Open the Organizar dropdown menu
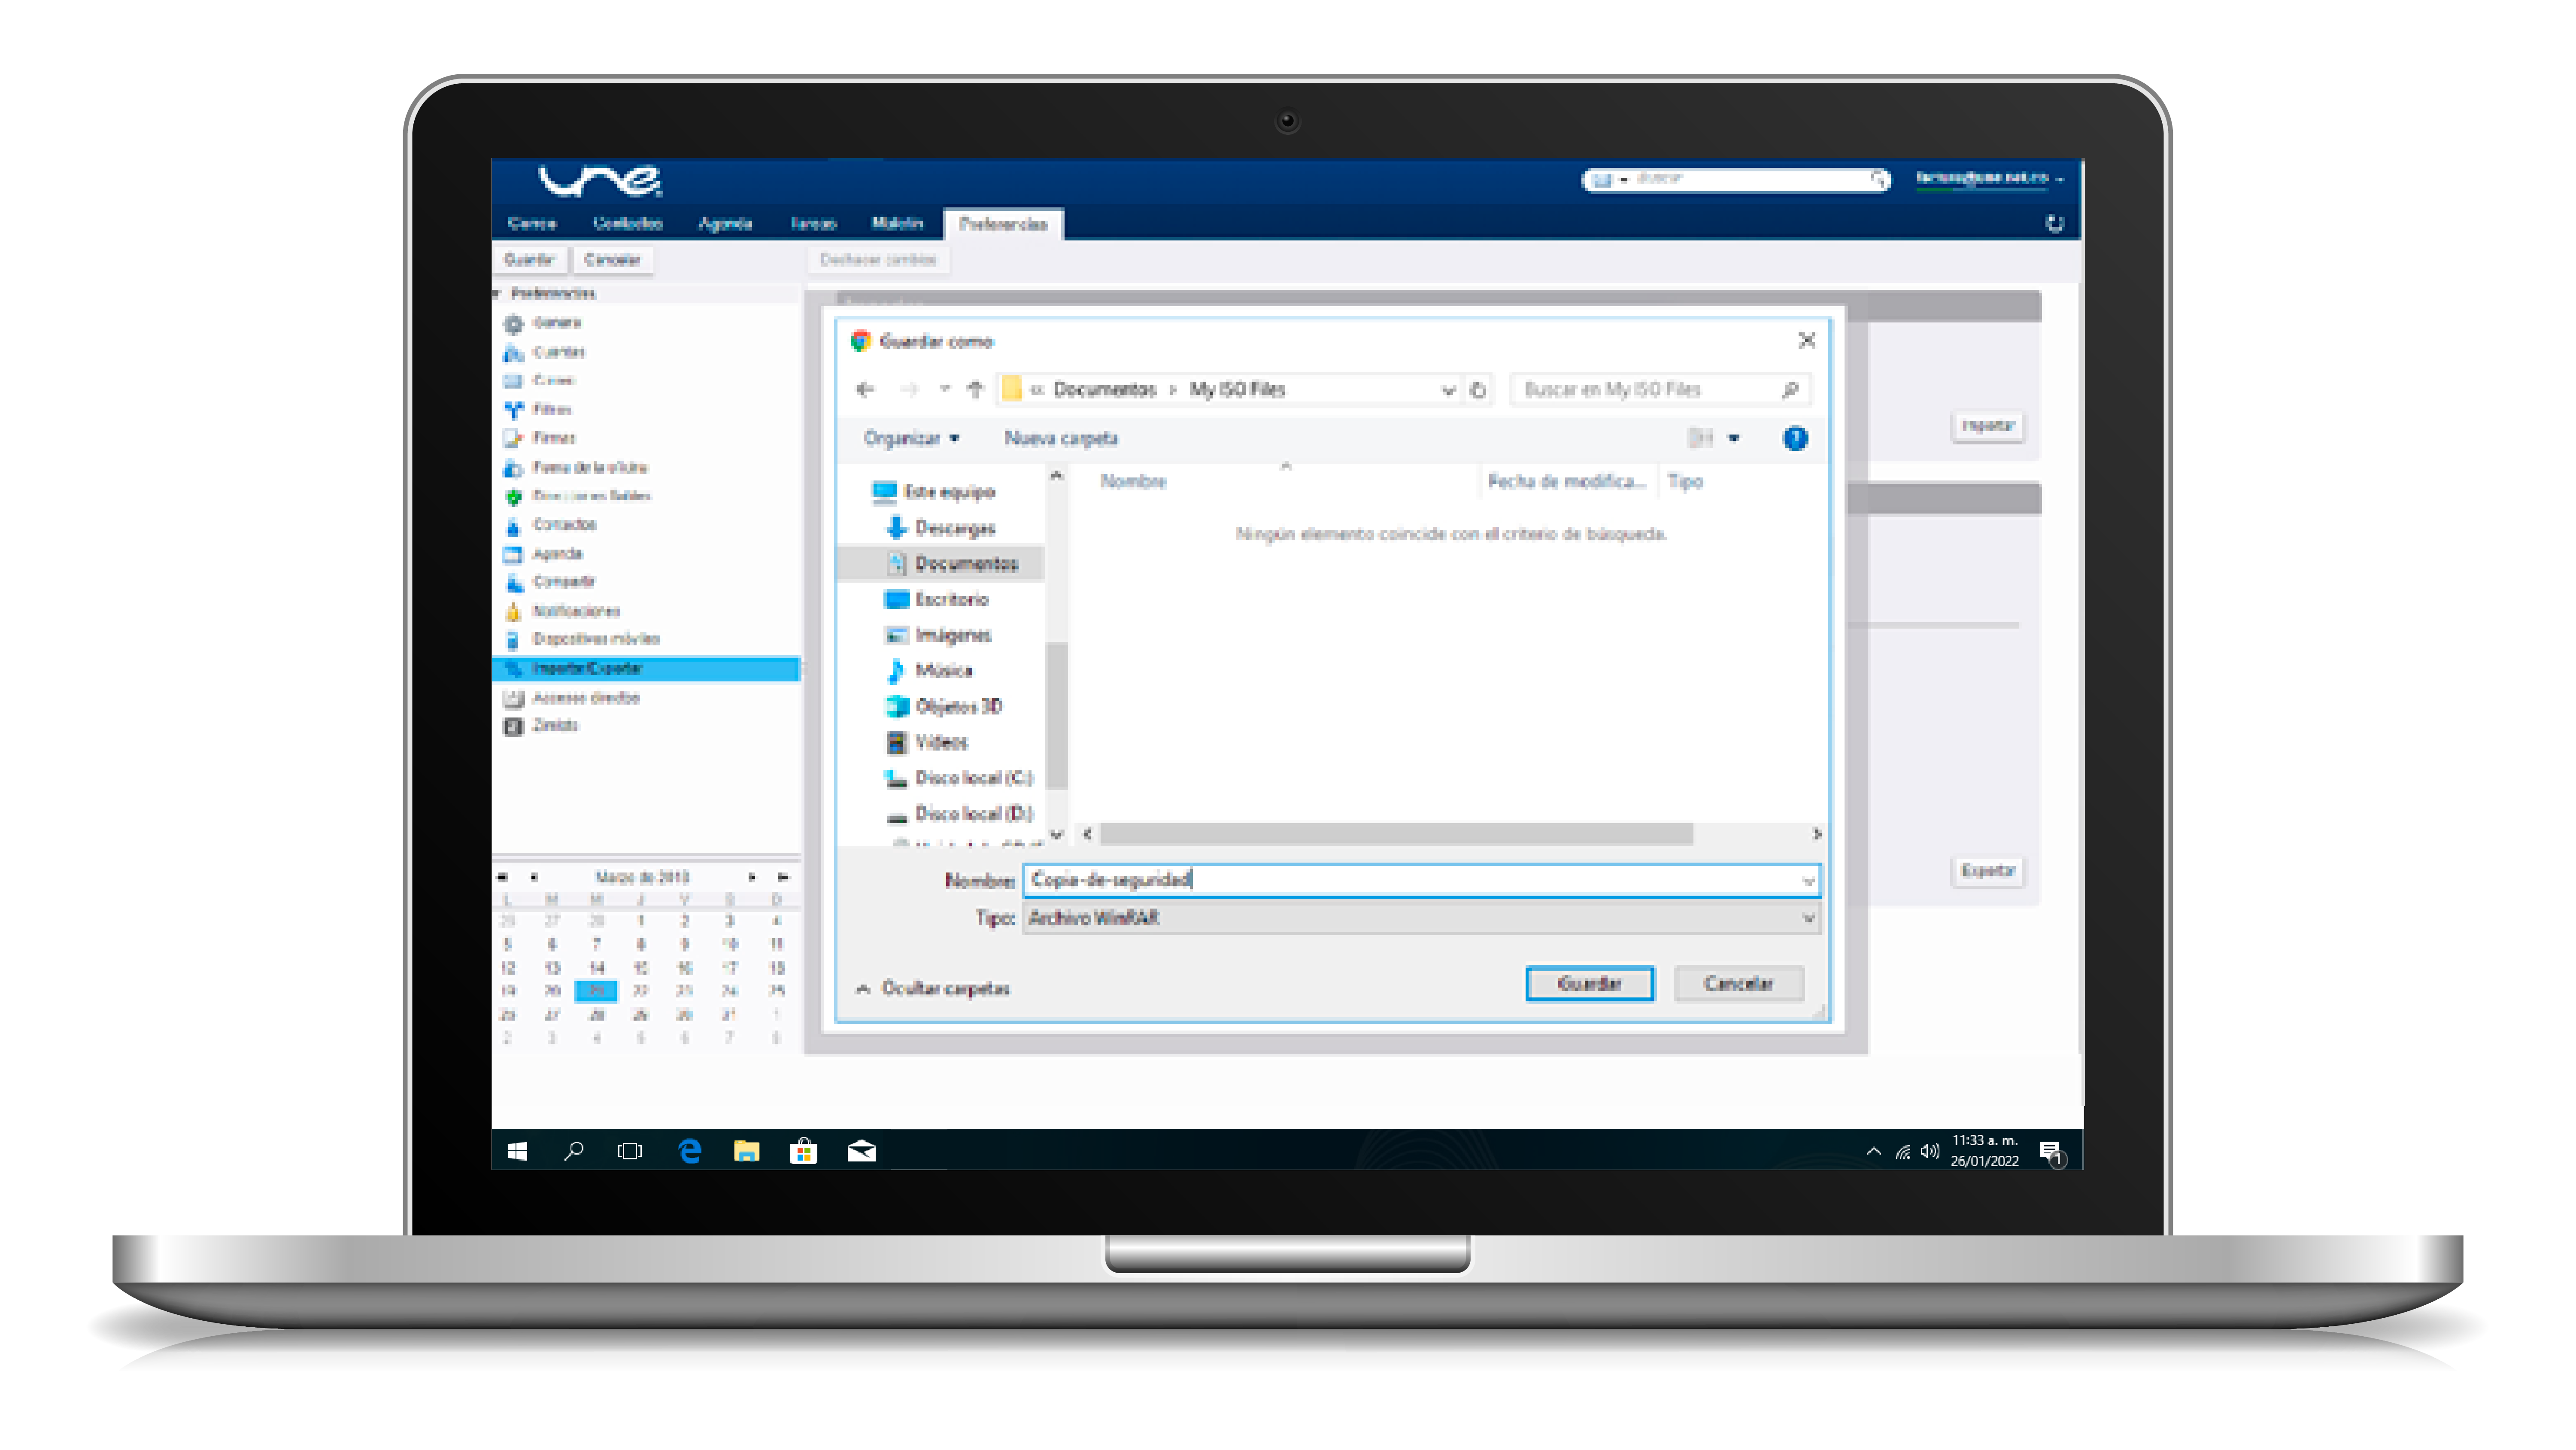Screen dimensions: 2576x1450 (x=911, y=438)
